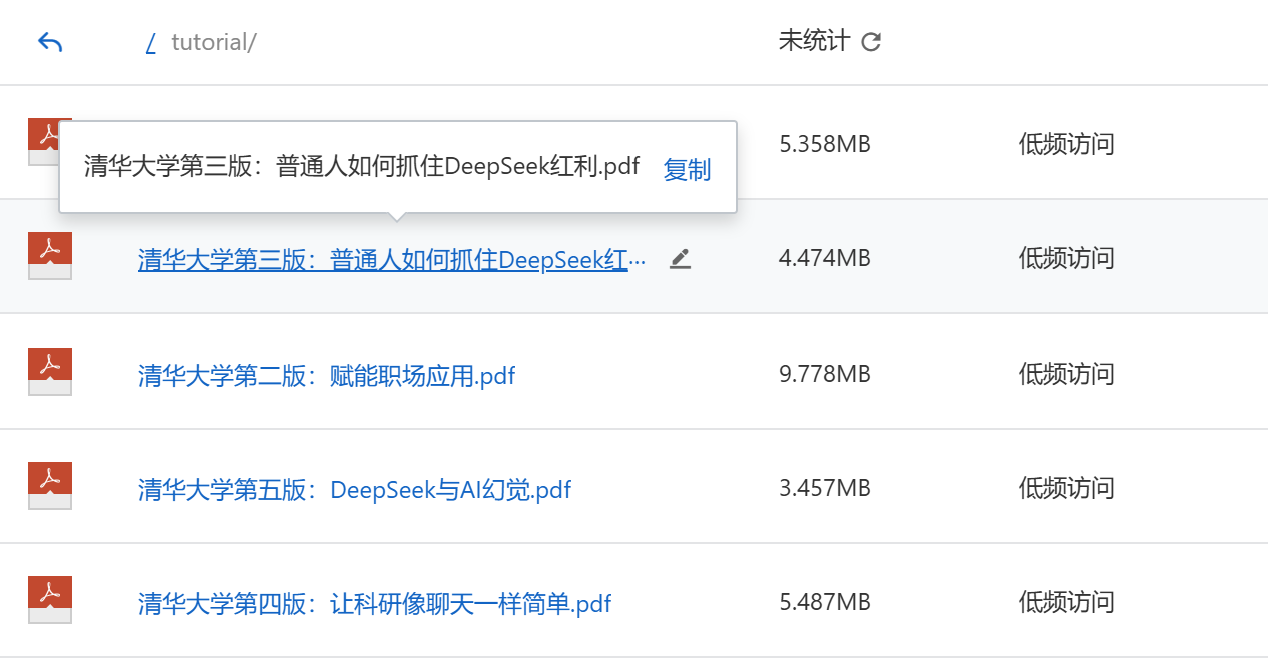
Task: Click PDF icon beside 4.474MB file
Action: coord(50,256)
